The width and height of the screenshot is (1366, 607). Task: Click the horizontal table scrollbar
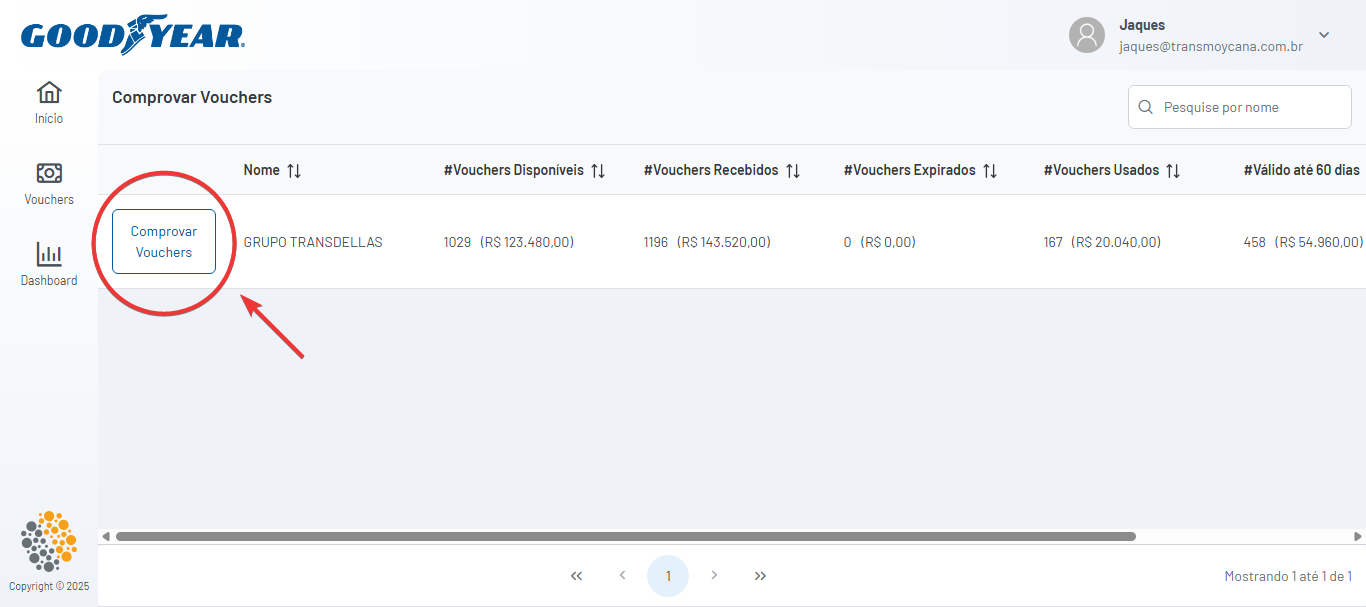(x=625, y=537)
